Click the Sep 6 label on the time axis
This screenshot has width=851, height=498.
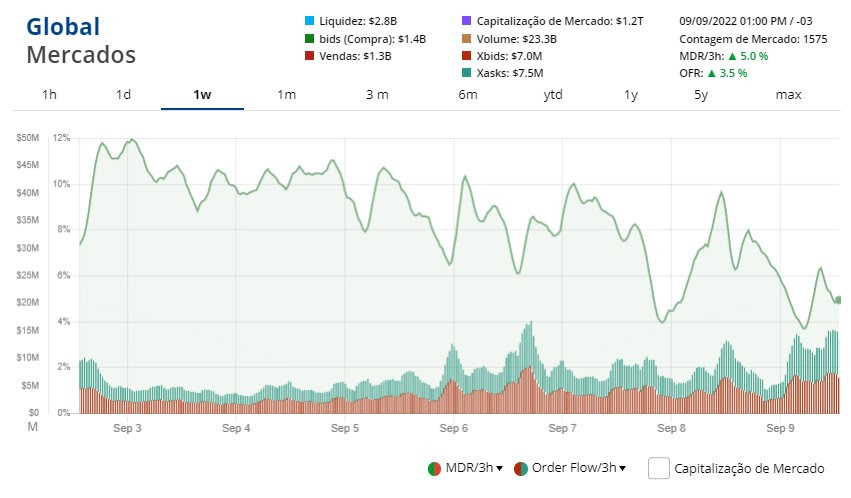pos(453,428)
